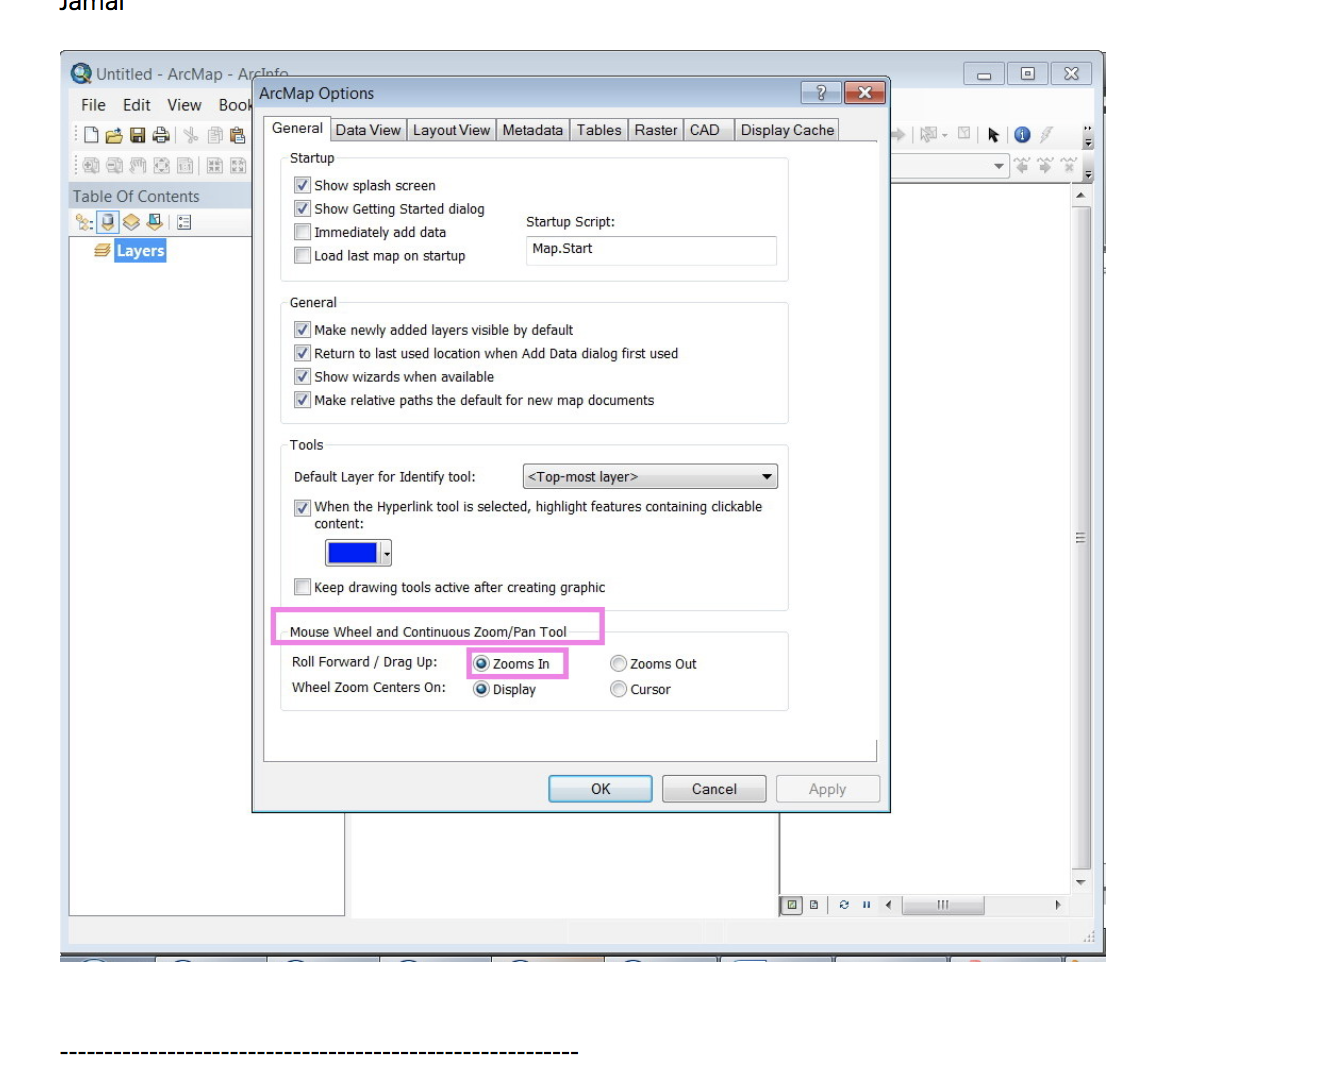Click the Save floppy disk icon

(x=138, y=135)
